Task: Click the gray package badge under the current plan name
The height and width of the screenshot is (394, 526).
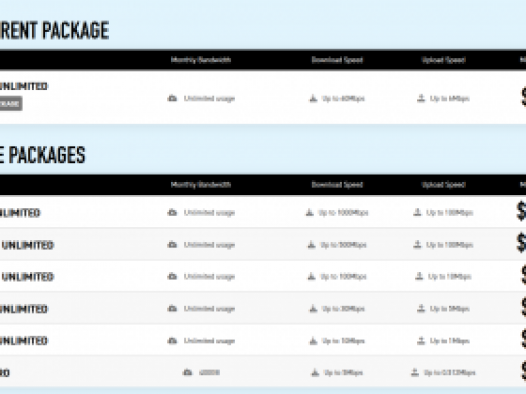Action: click(x=10, y=104)
